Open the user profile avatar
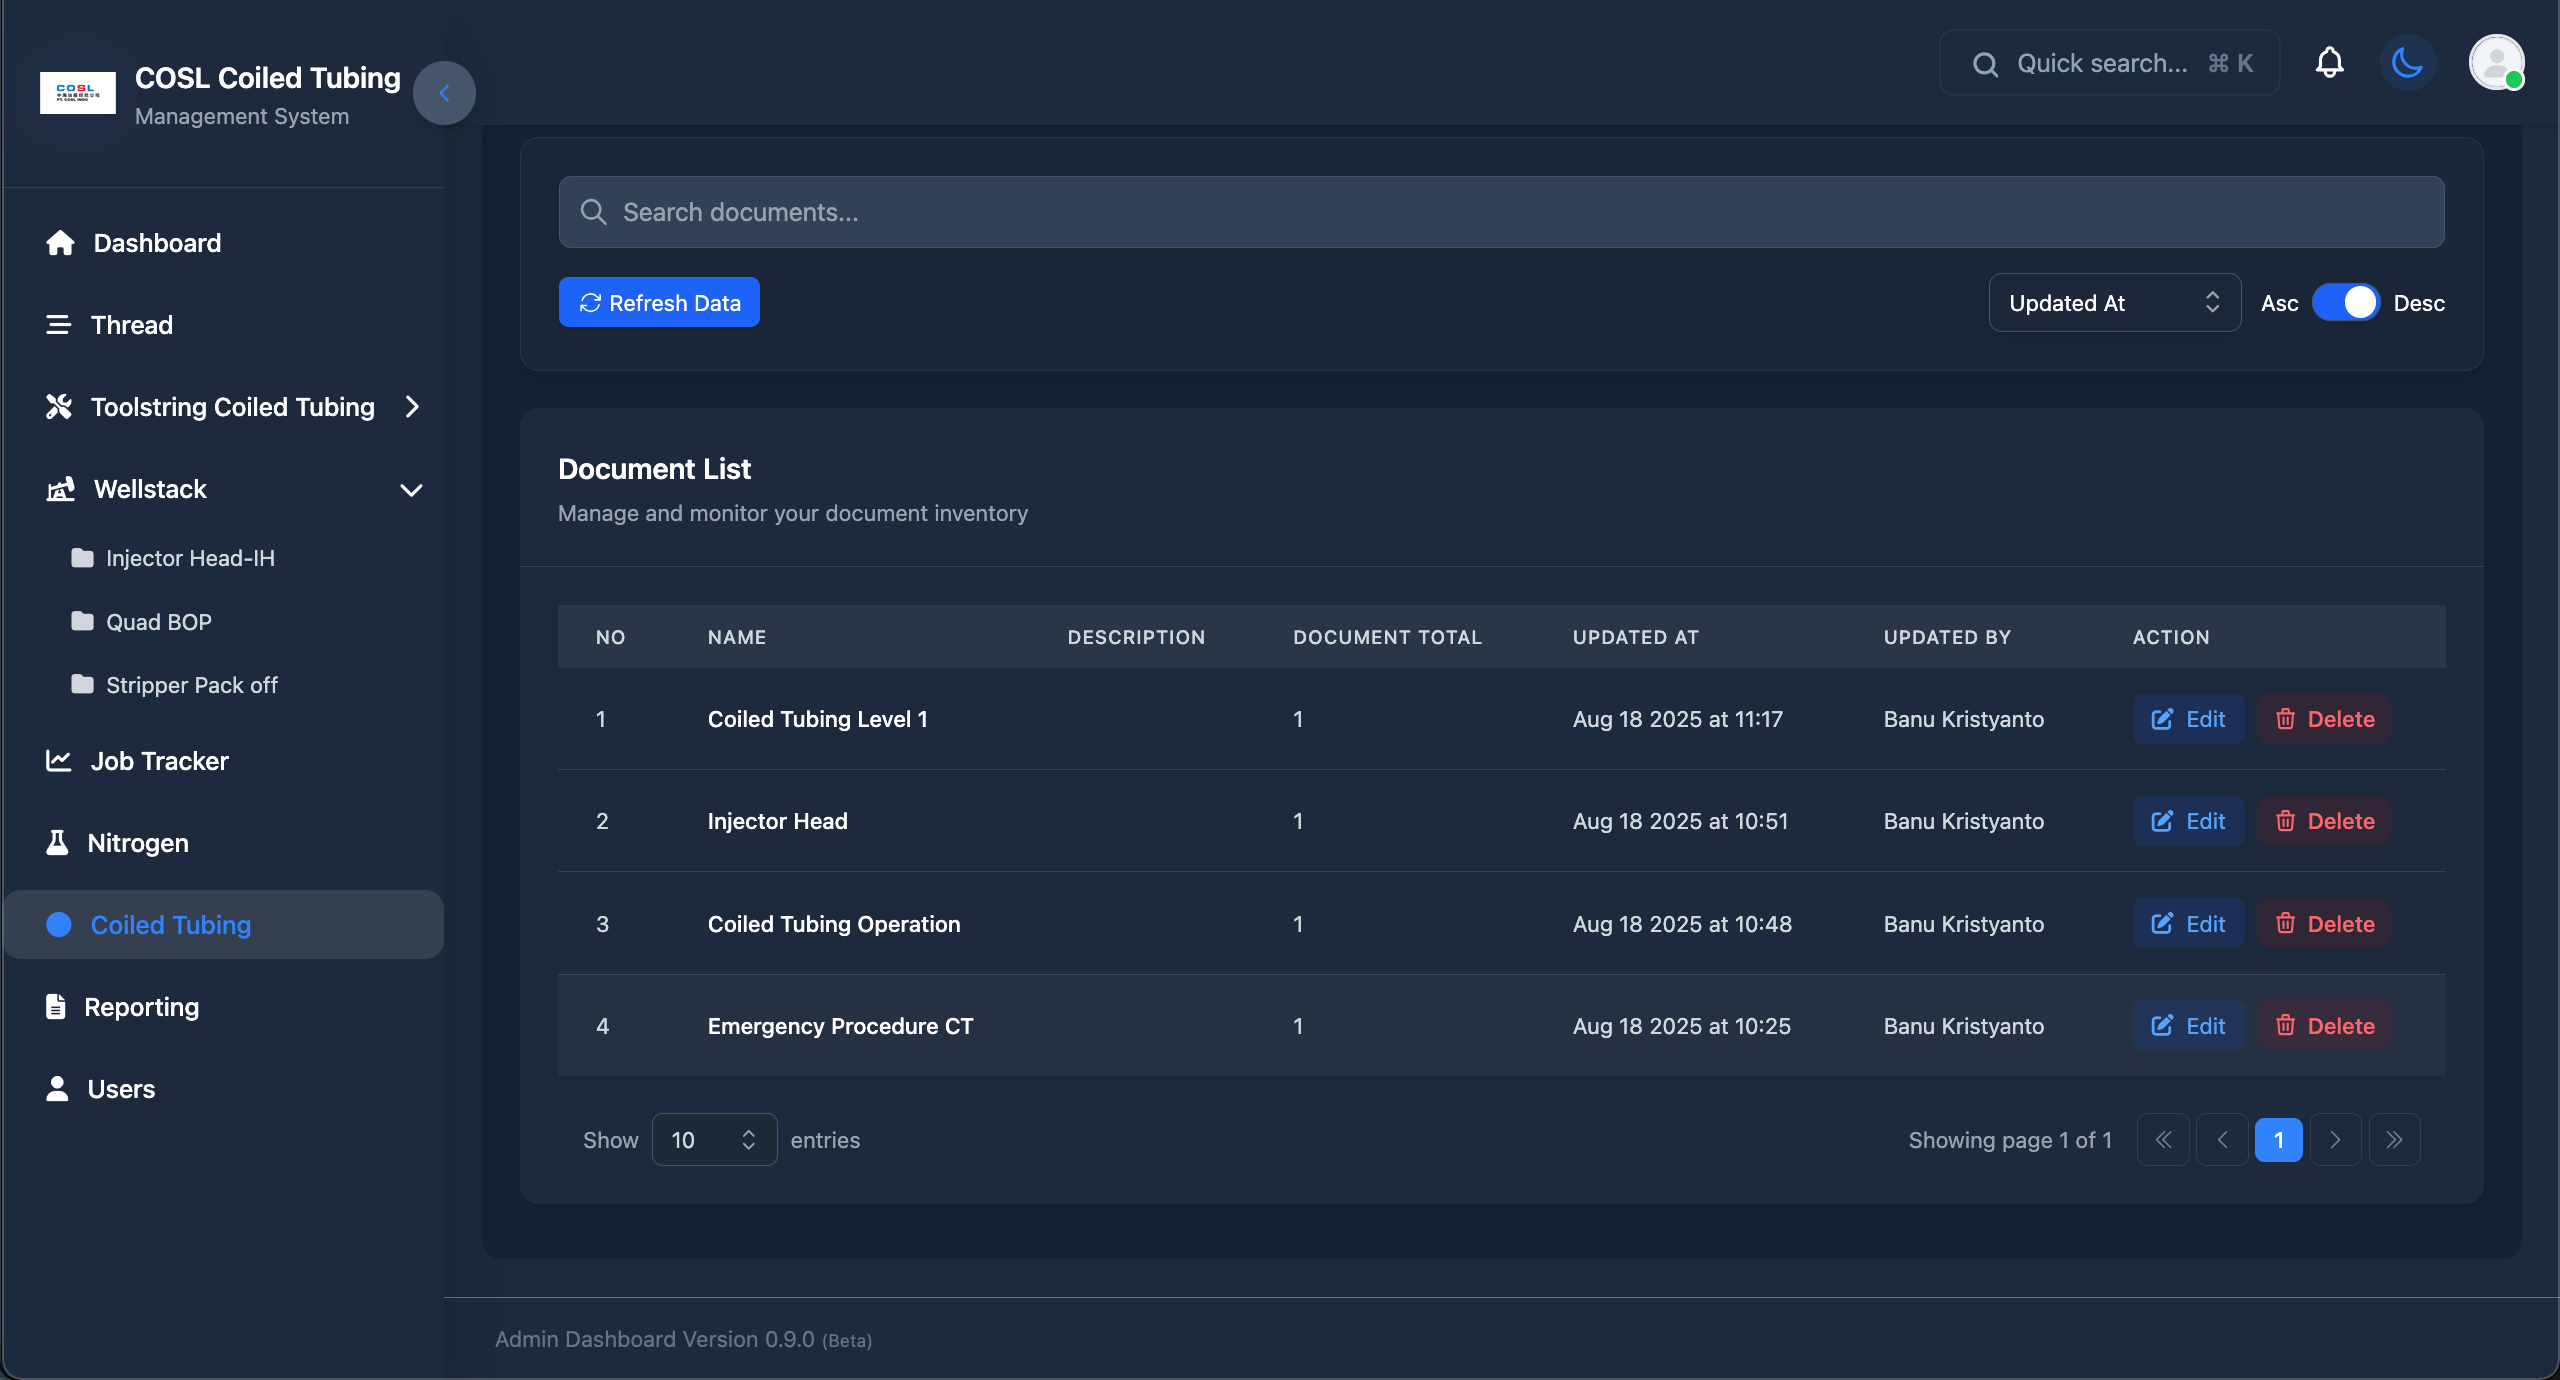2560x1380 pixels. 2496,63
